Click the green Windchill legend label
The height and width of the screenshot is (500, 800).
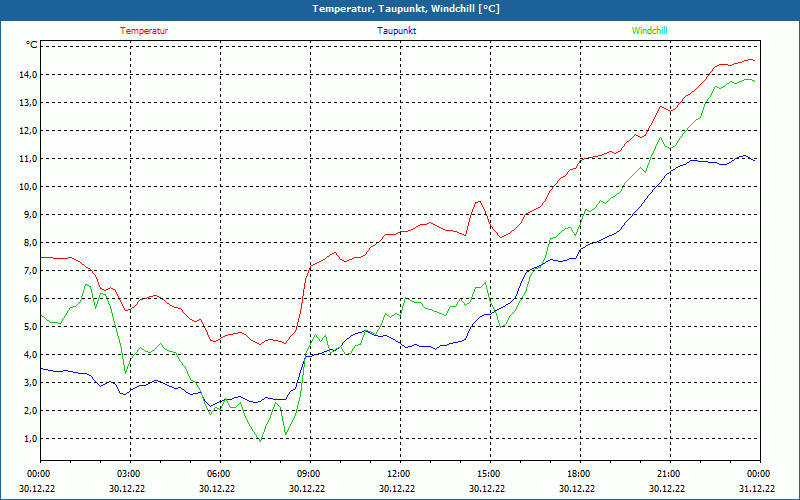(x=649, y=31)
